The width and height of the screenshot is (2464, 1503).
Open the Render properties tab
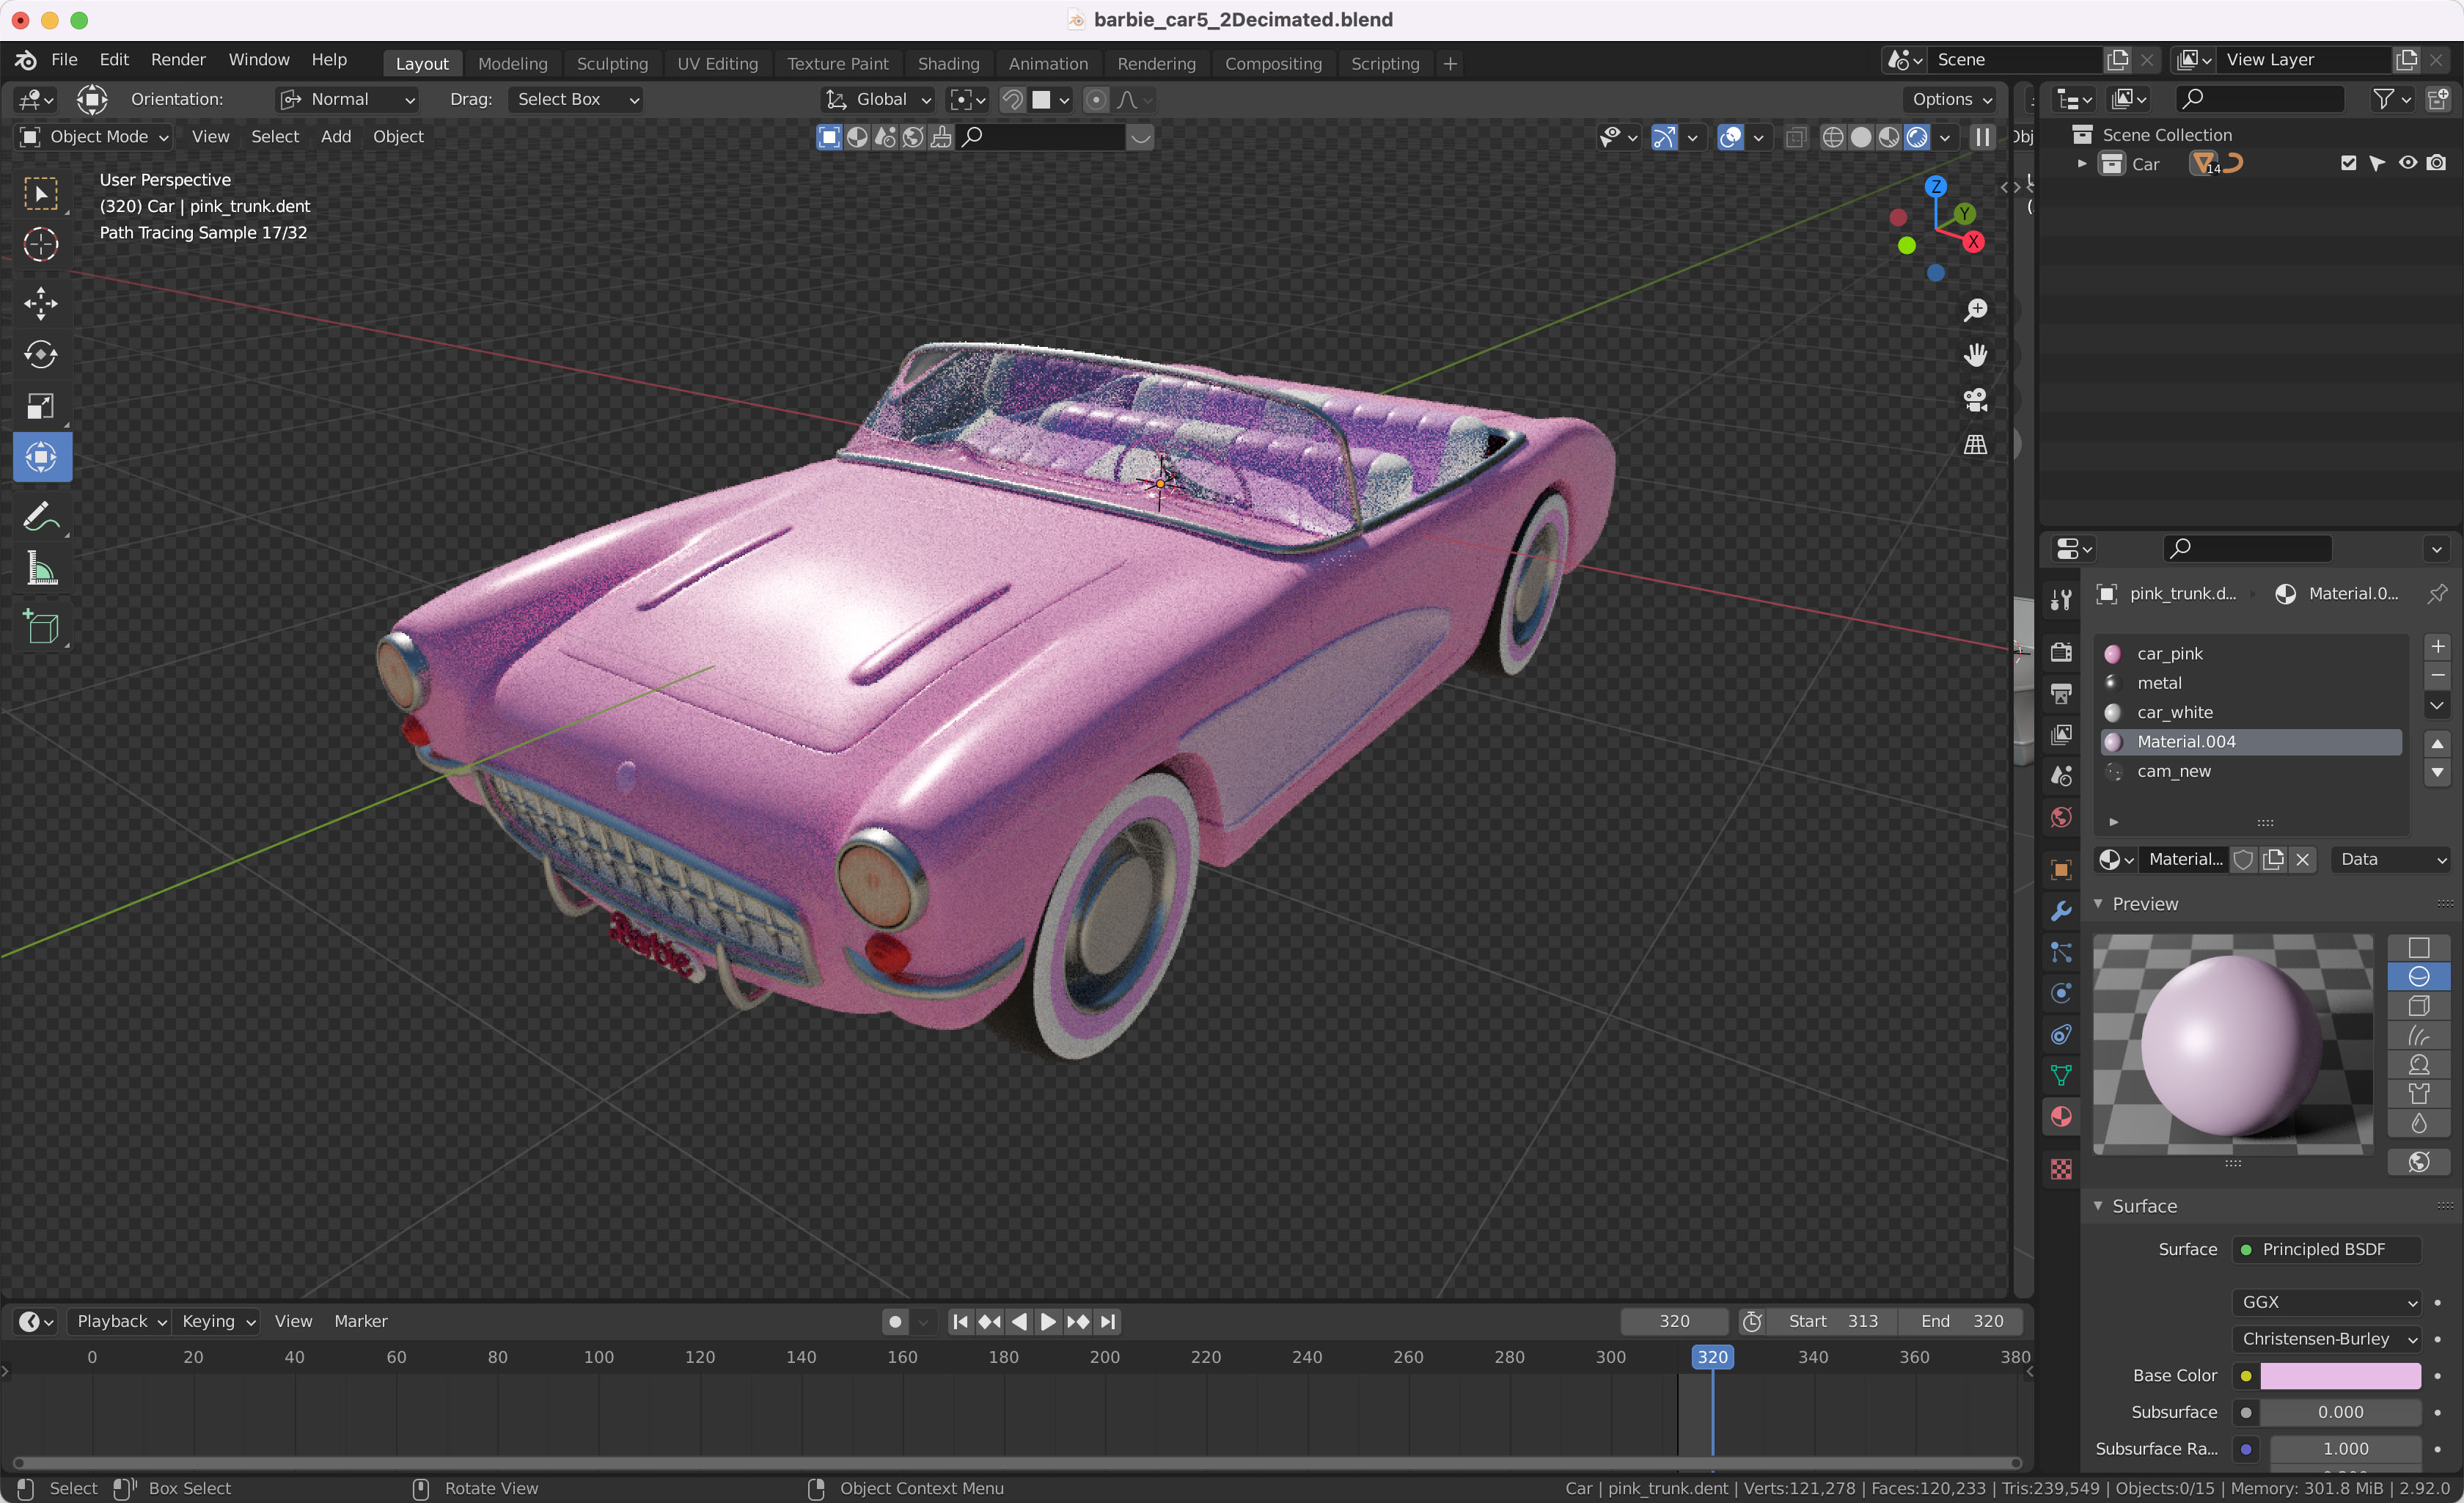pos(2061,652)
